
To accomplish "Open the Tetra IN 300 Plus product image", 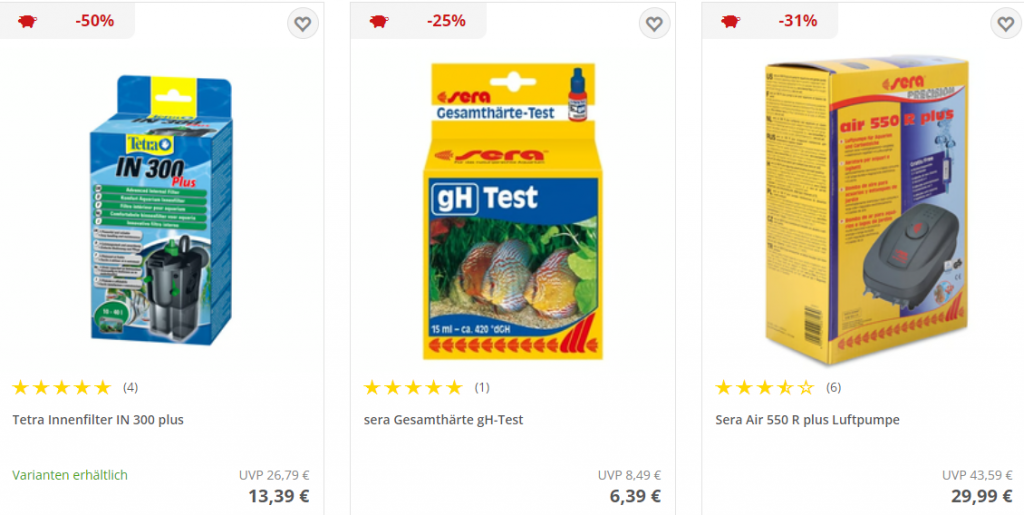I will tap(161, 210).
